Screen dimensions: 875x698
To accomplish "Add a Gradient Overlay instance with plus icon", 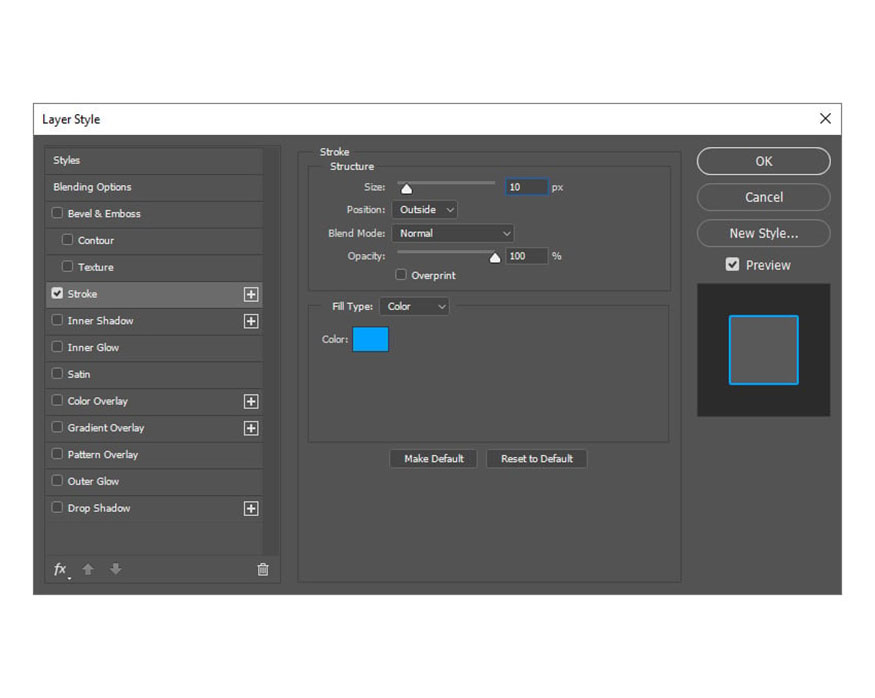I will tap(251, 428).
